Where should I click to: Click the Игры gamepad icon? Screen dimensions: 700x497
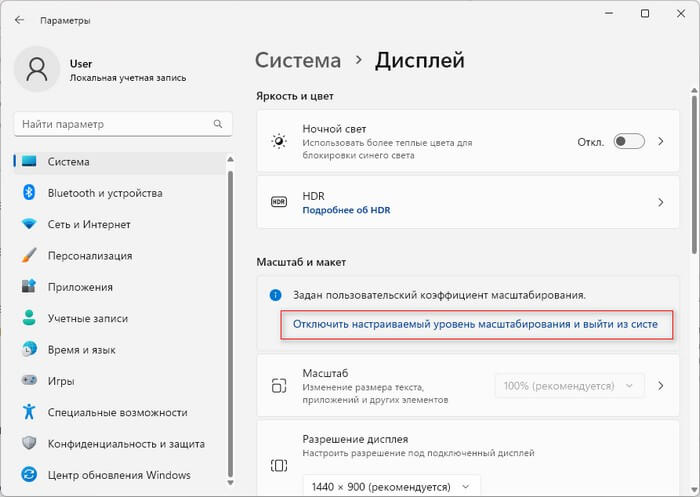point(29,380)
